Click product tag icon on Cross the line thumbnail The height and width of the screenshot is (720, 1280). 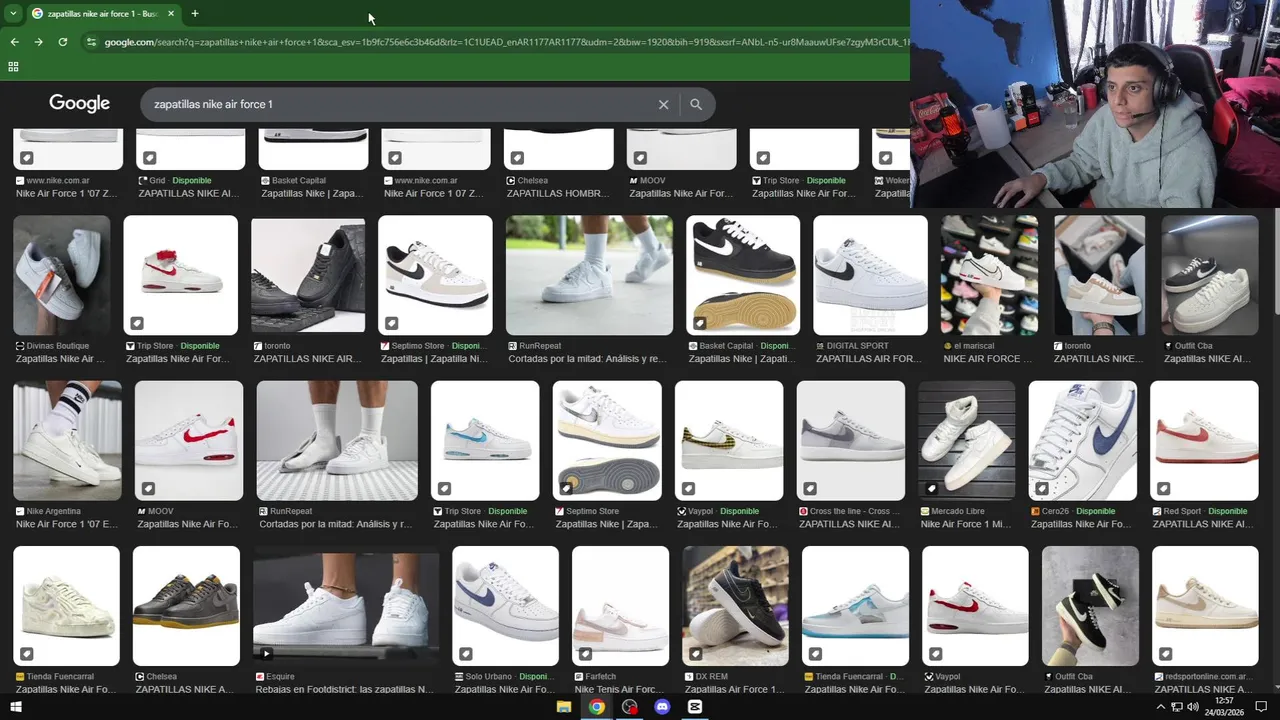point(810,488)
